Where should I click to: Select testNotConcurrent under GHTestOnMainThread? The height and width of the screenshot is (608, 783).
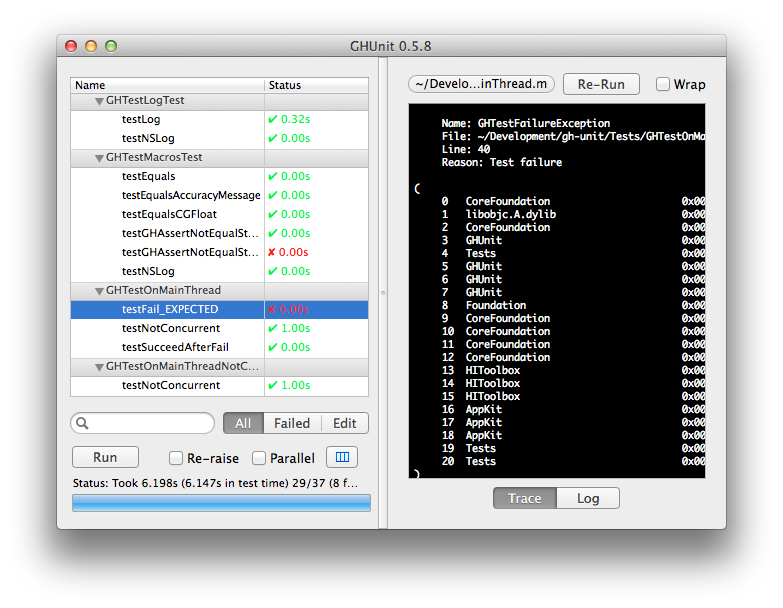pos(220,328)
